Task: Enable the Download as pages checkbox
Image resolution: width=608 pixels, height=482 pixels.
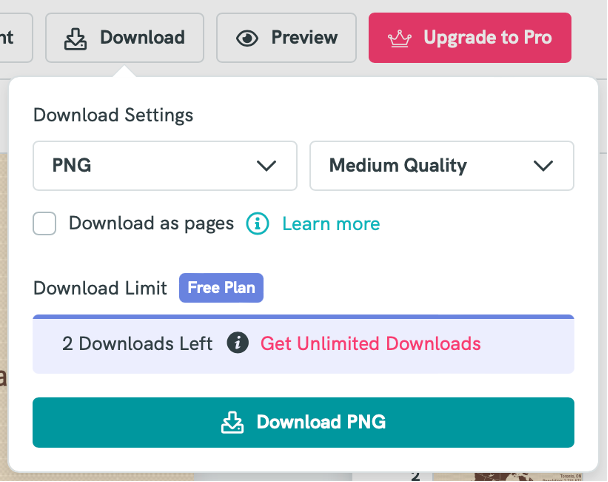Action: (x=45, y=223)
